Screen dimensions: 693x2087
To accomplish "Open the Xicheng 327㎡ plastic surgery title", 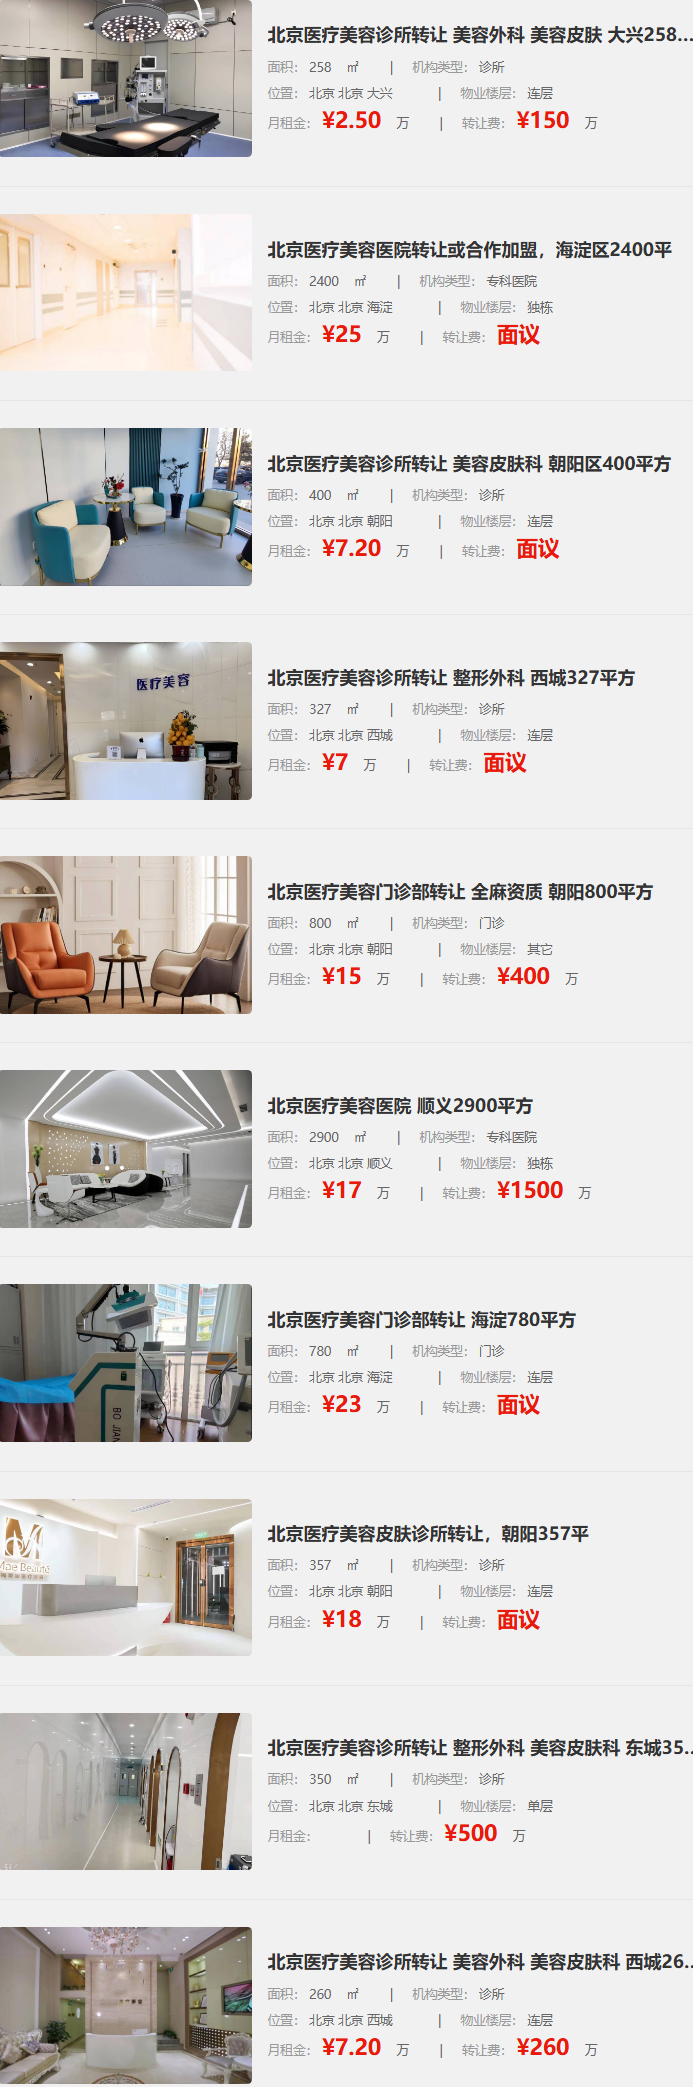I will [x=451, y=677].
